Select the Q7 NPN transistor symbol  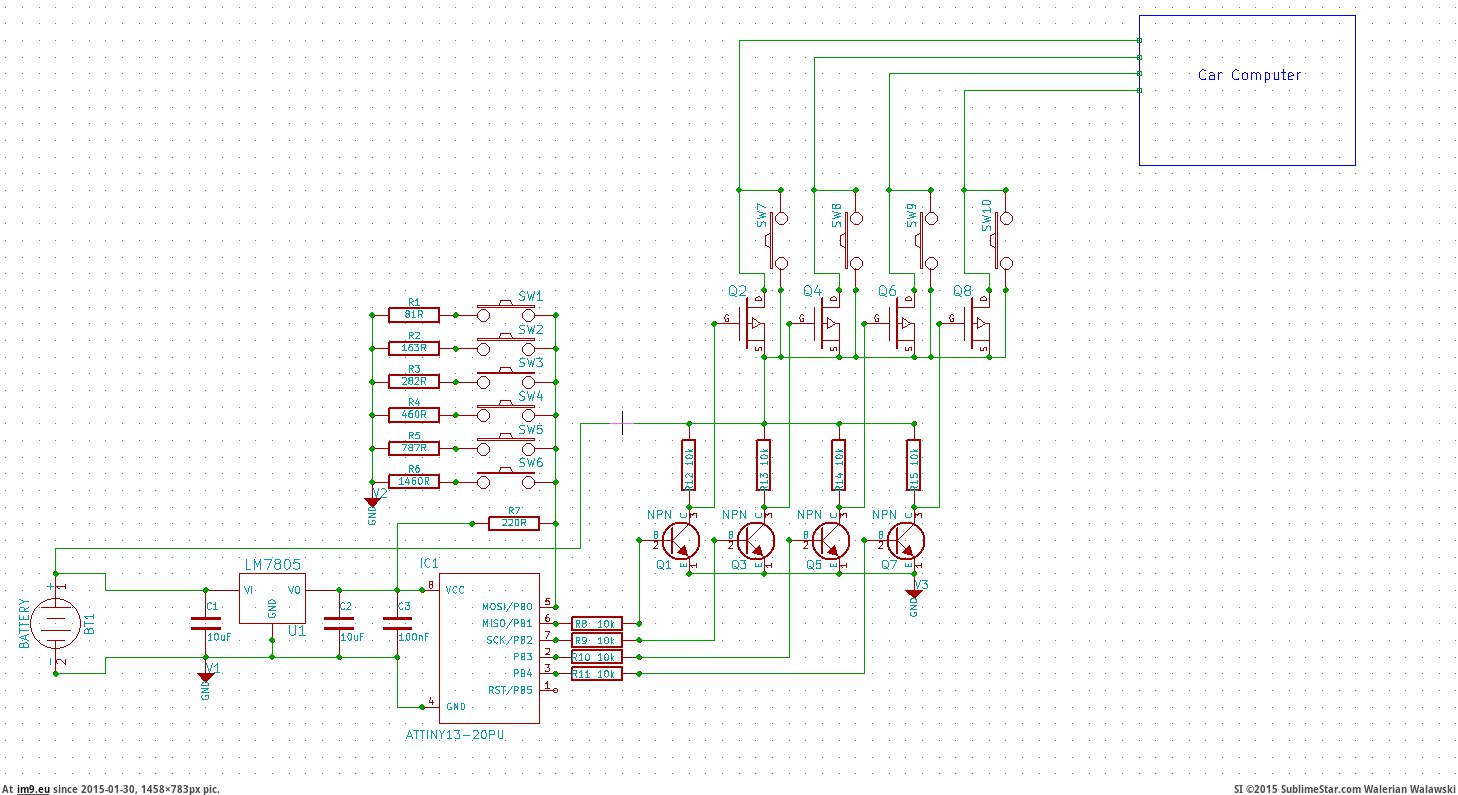pyautogui.click(x=906, y=541)
